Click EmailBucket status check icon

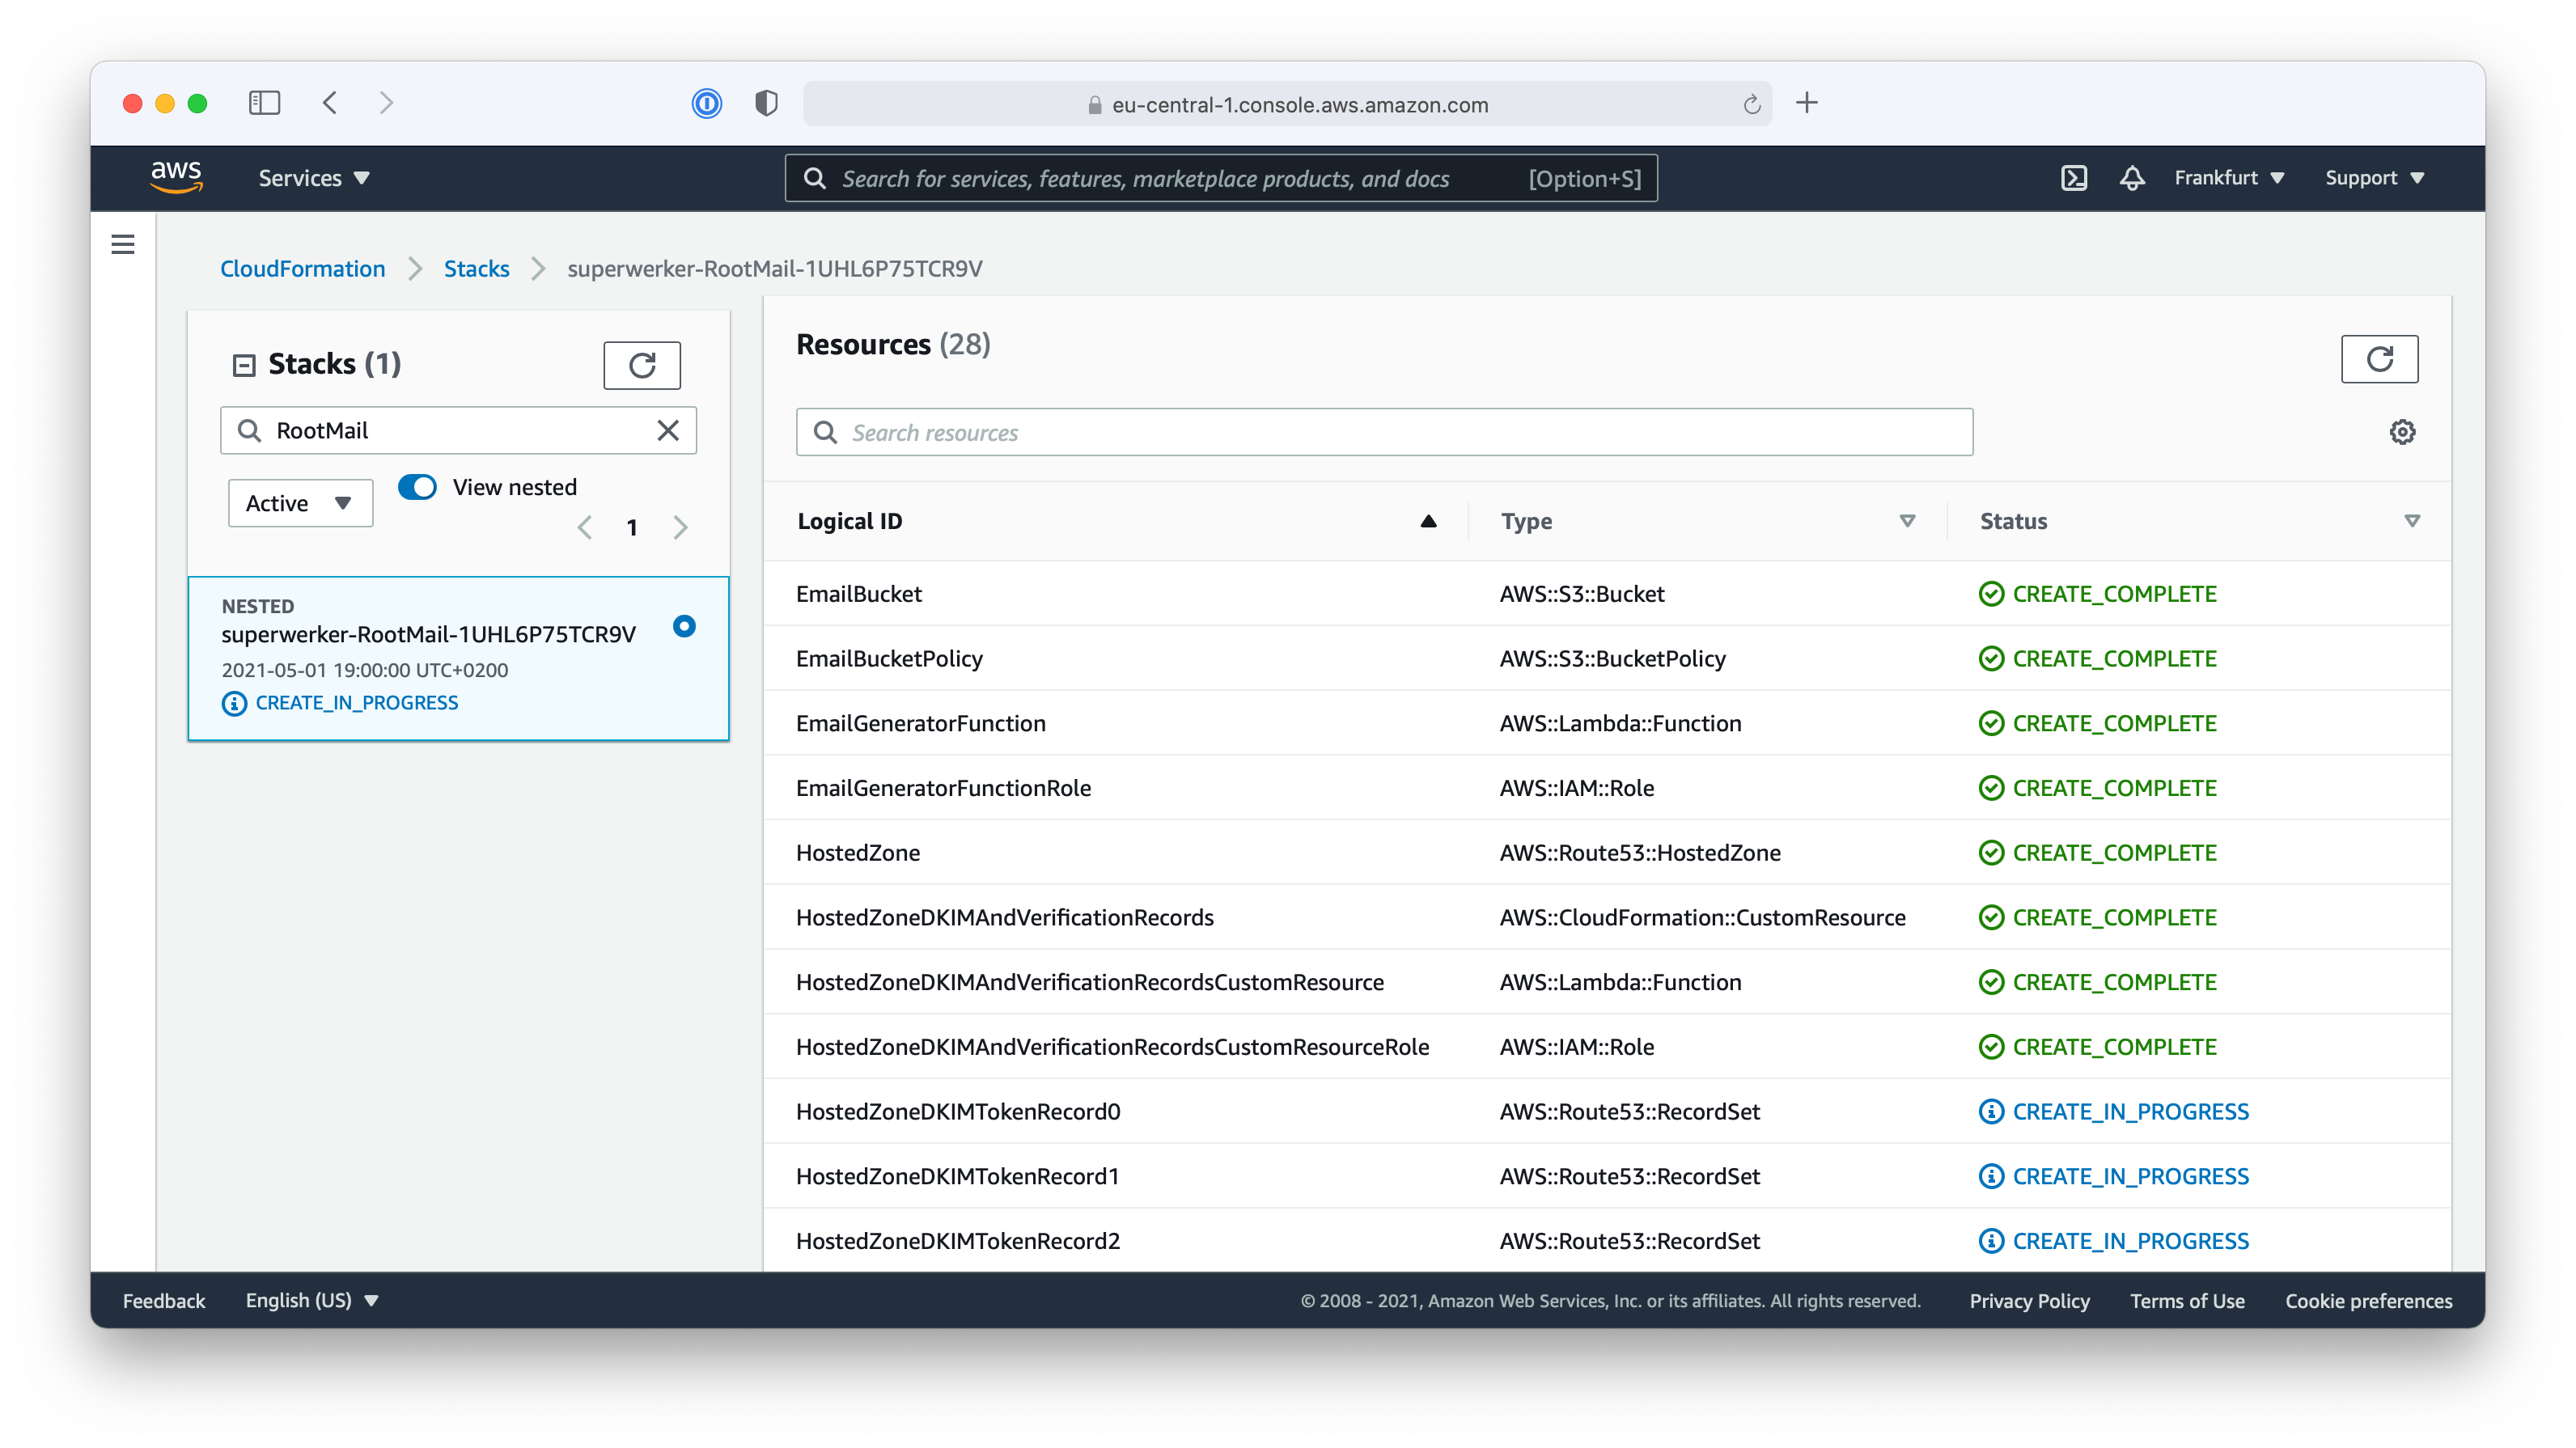pos(1991,594)
